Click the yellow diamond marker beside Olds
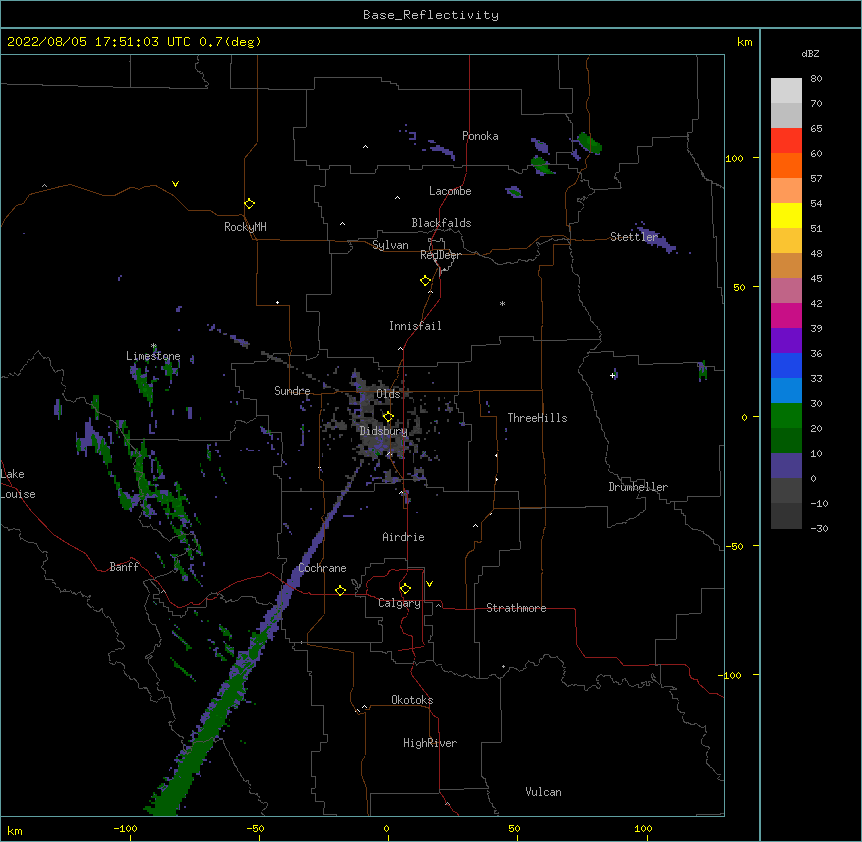Screen dimensions: 862x842 click(x=388, y=417)
